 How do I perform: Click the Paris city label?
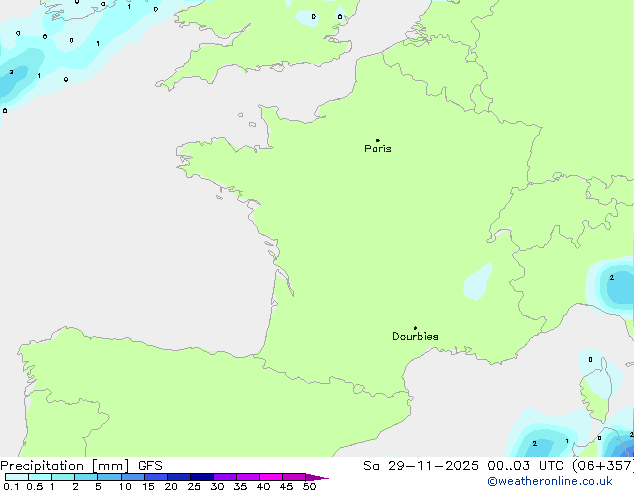click(x=378, y=149)
